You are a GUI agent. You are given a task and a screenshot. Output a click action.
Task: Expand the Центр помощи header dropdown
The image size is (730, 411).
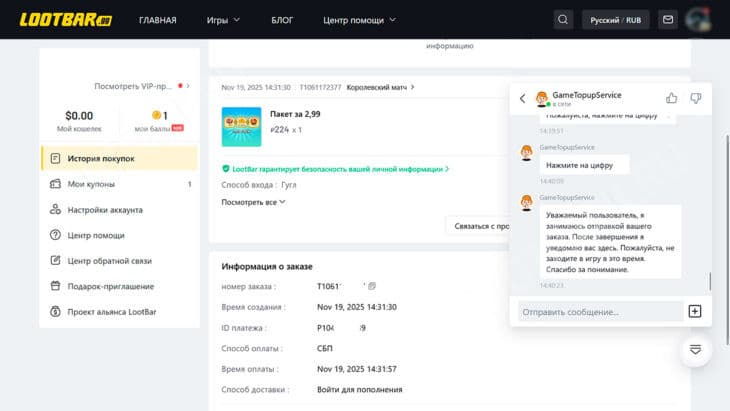pyautogui.click(x=359, y=20)
